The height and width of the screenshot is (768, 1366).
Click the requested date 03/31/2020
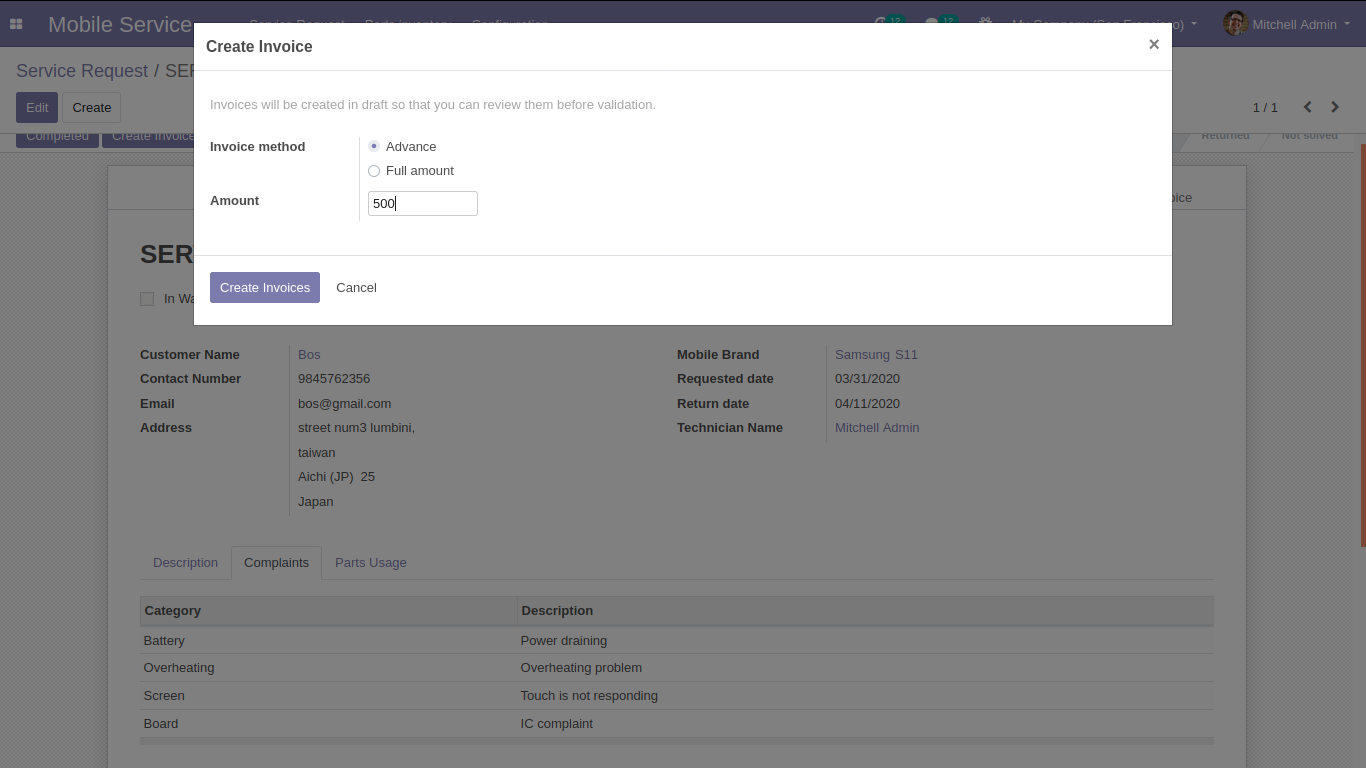coord(867,379)
